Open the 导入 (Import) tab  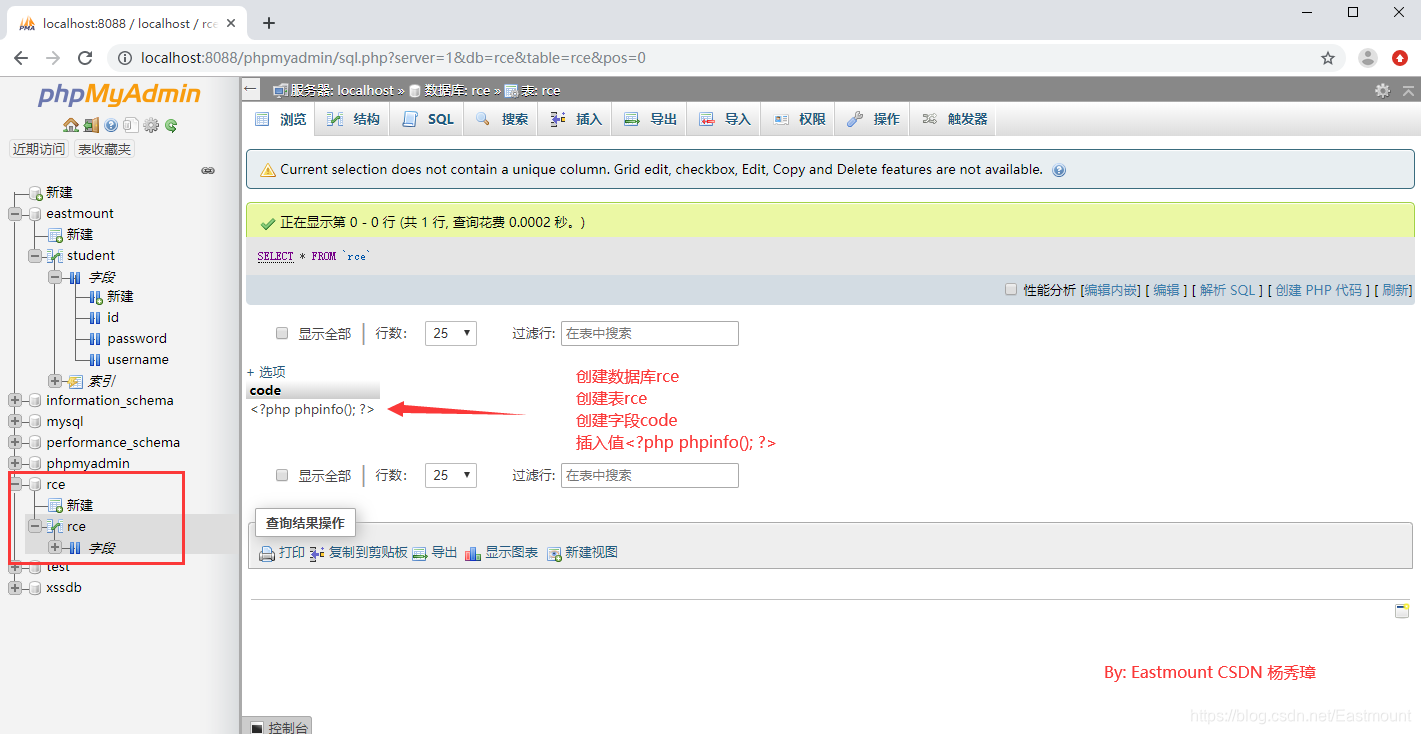tap(724, 119)
